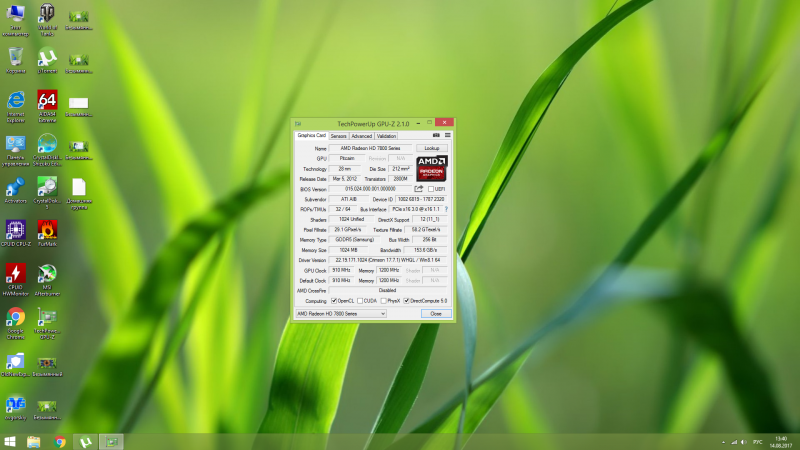The width and height of the screenshot is (800, 450).
Task: Select the Activators desktop shortcut
Action: tap(15, 191)
